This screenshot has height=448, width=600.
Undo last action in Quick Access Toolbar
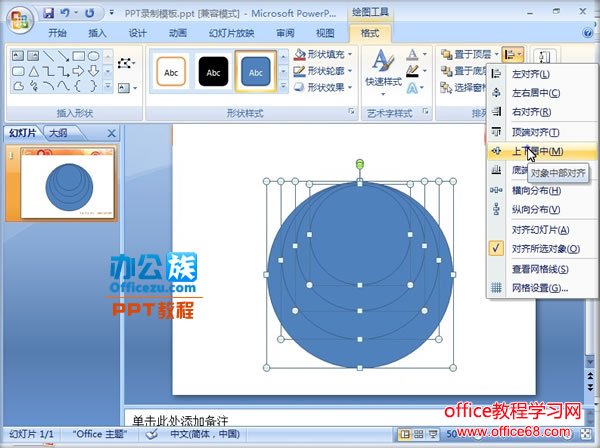pos(65,13)
